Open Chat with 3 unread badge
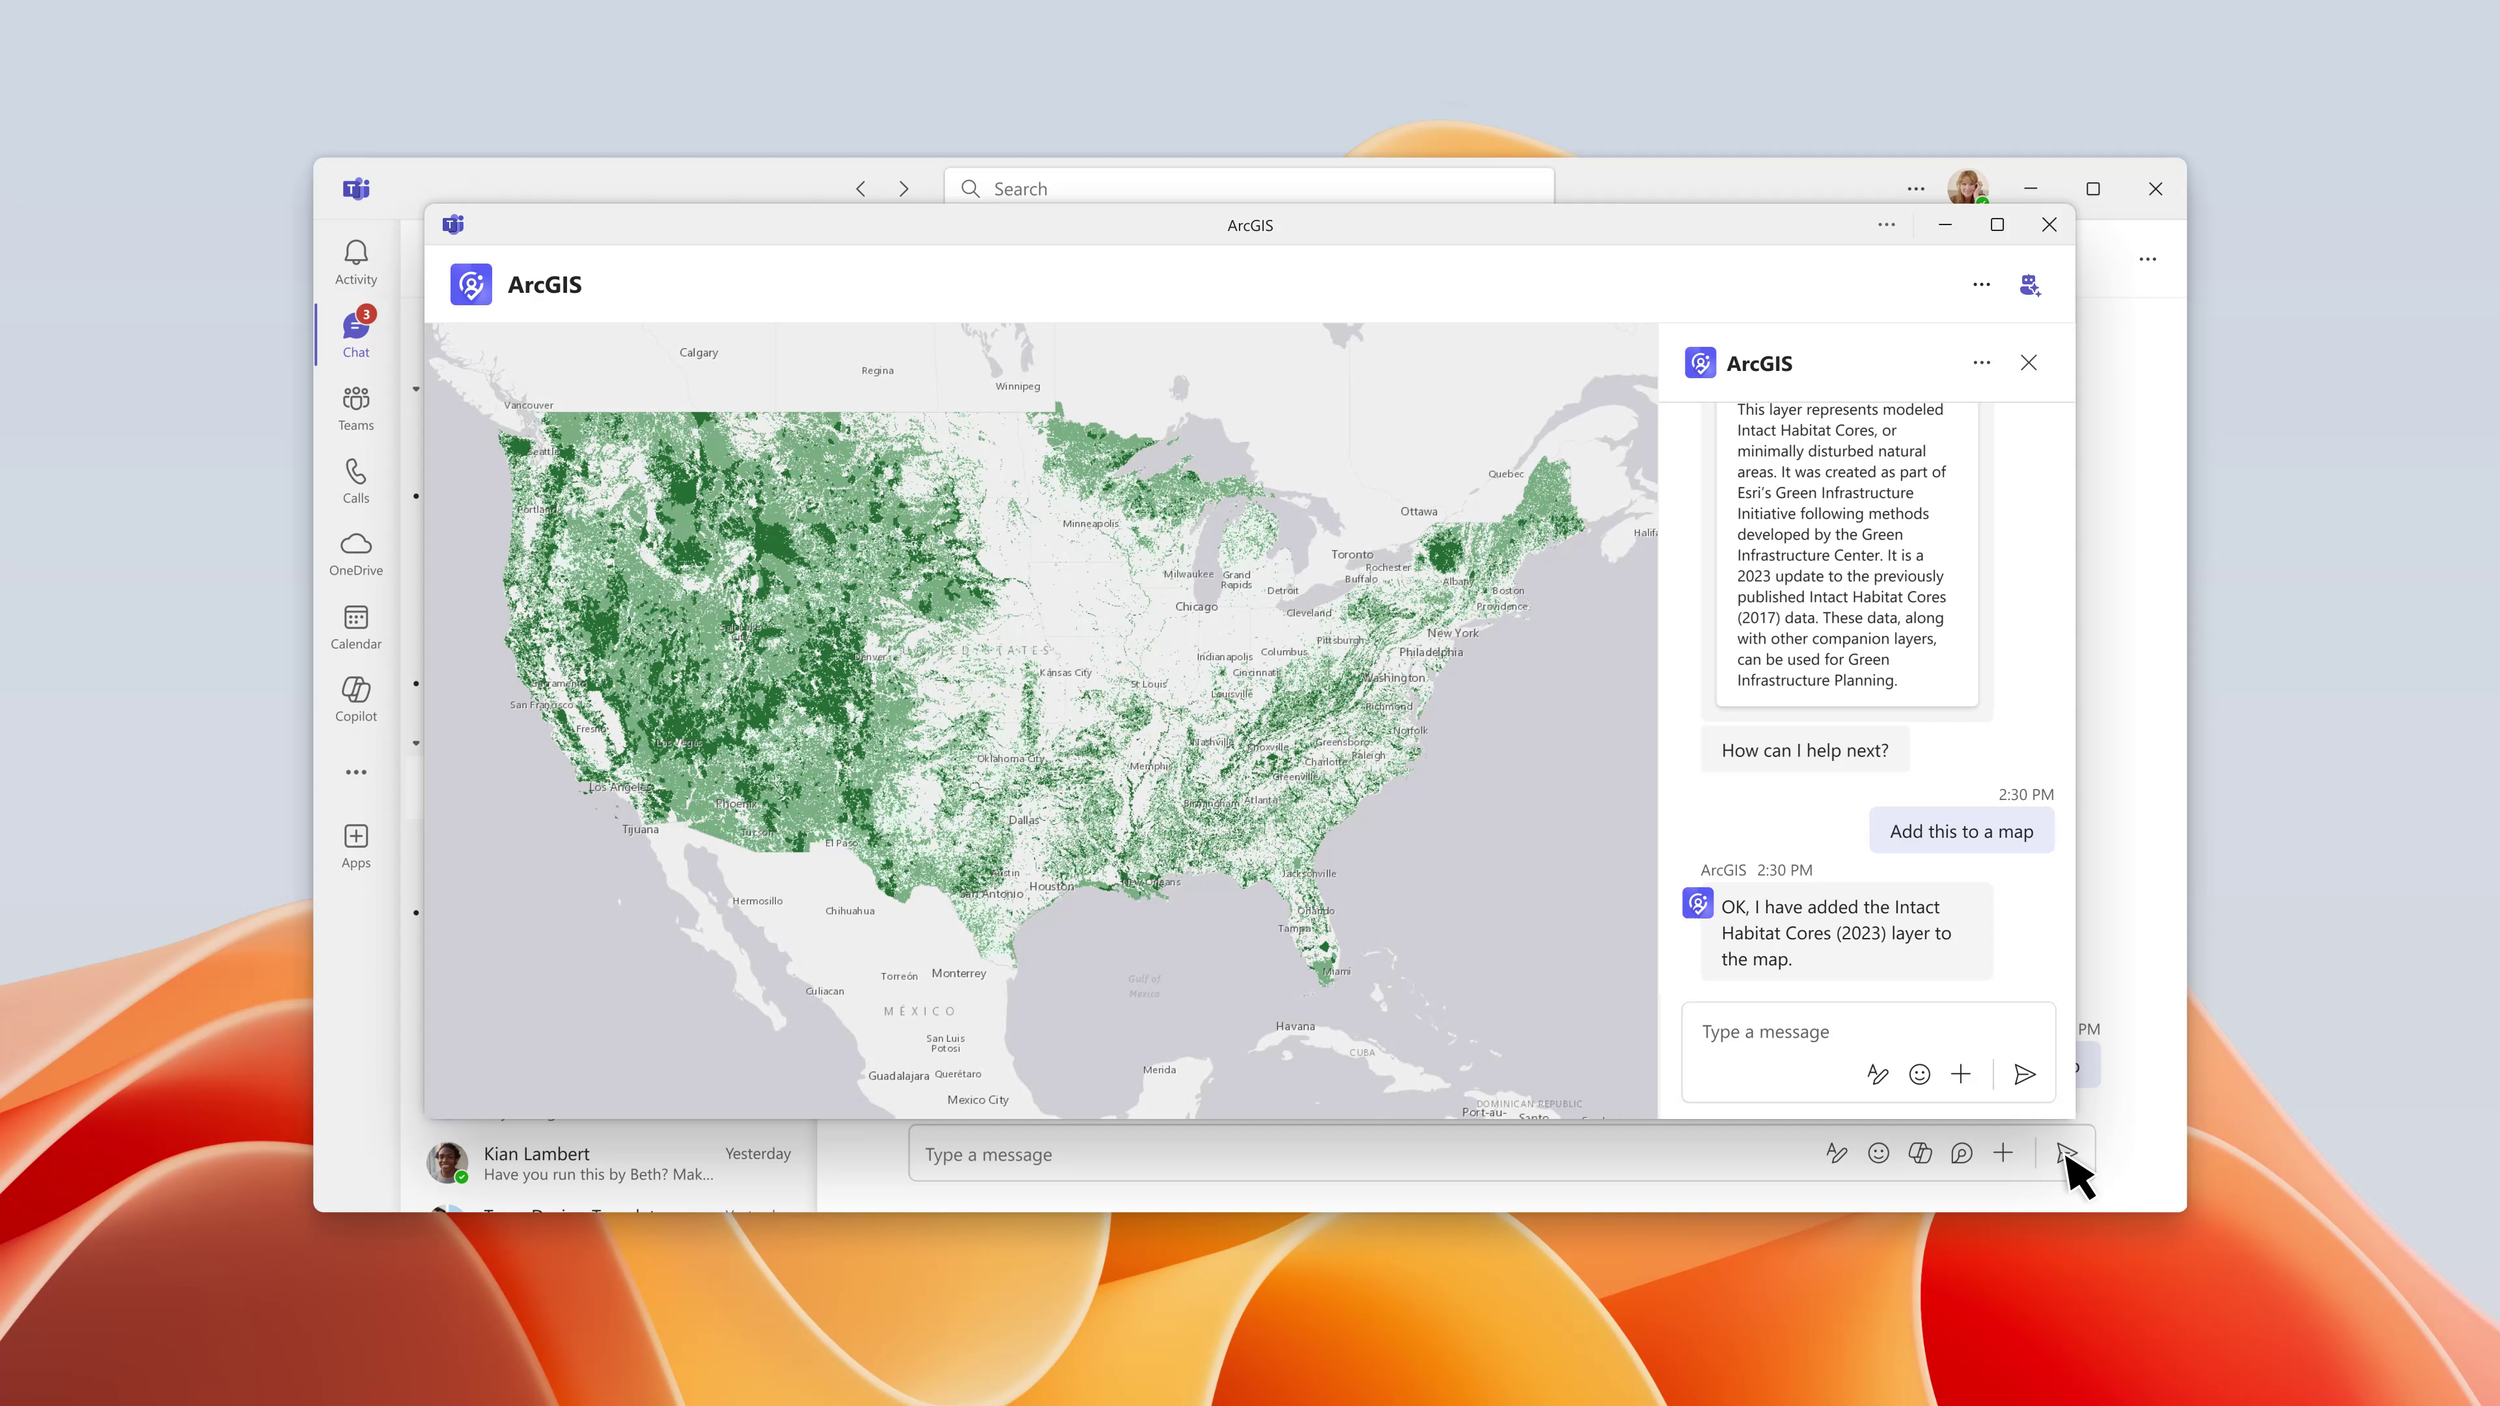 pos(356,334)
